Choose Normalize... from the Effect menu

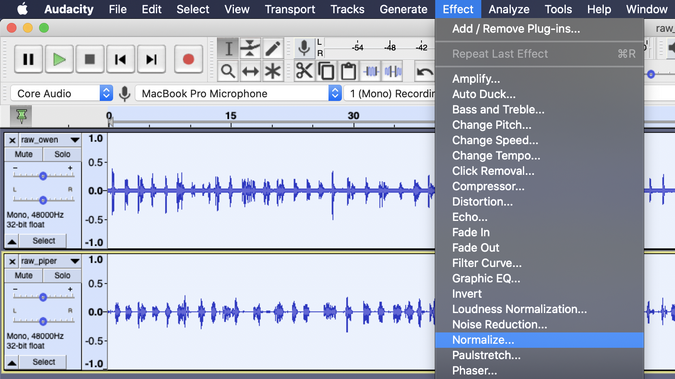pos(539,340)
